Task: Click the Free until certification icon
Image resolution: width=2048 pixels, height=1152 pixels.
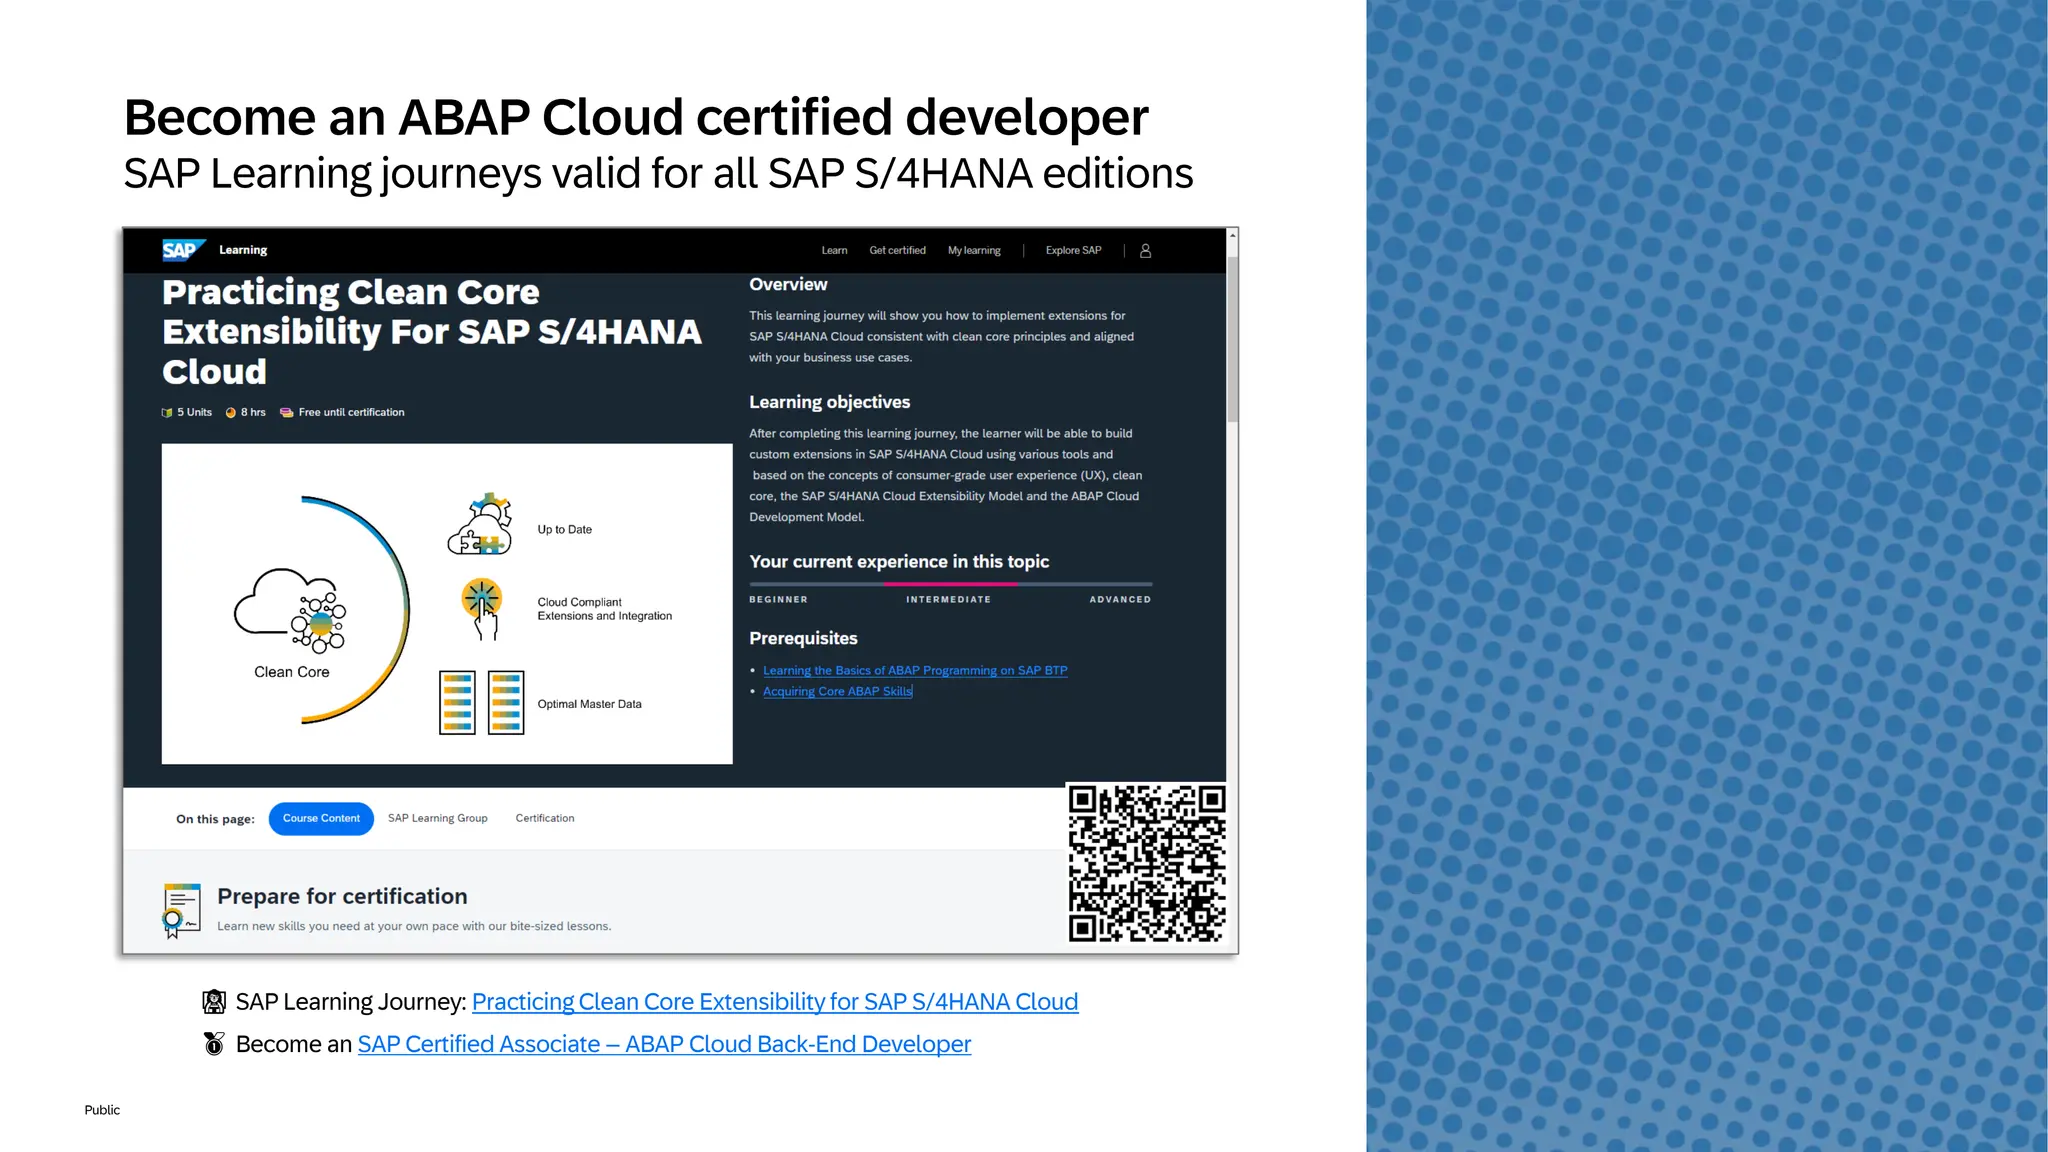Action: pos(286,412)
